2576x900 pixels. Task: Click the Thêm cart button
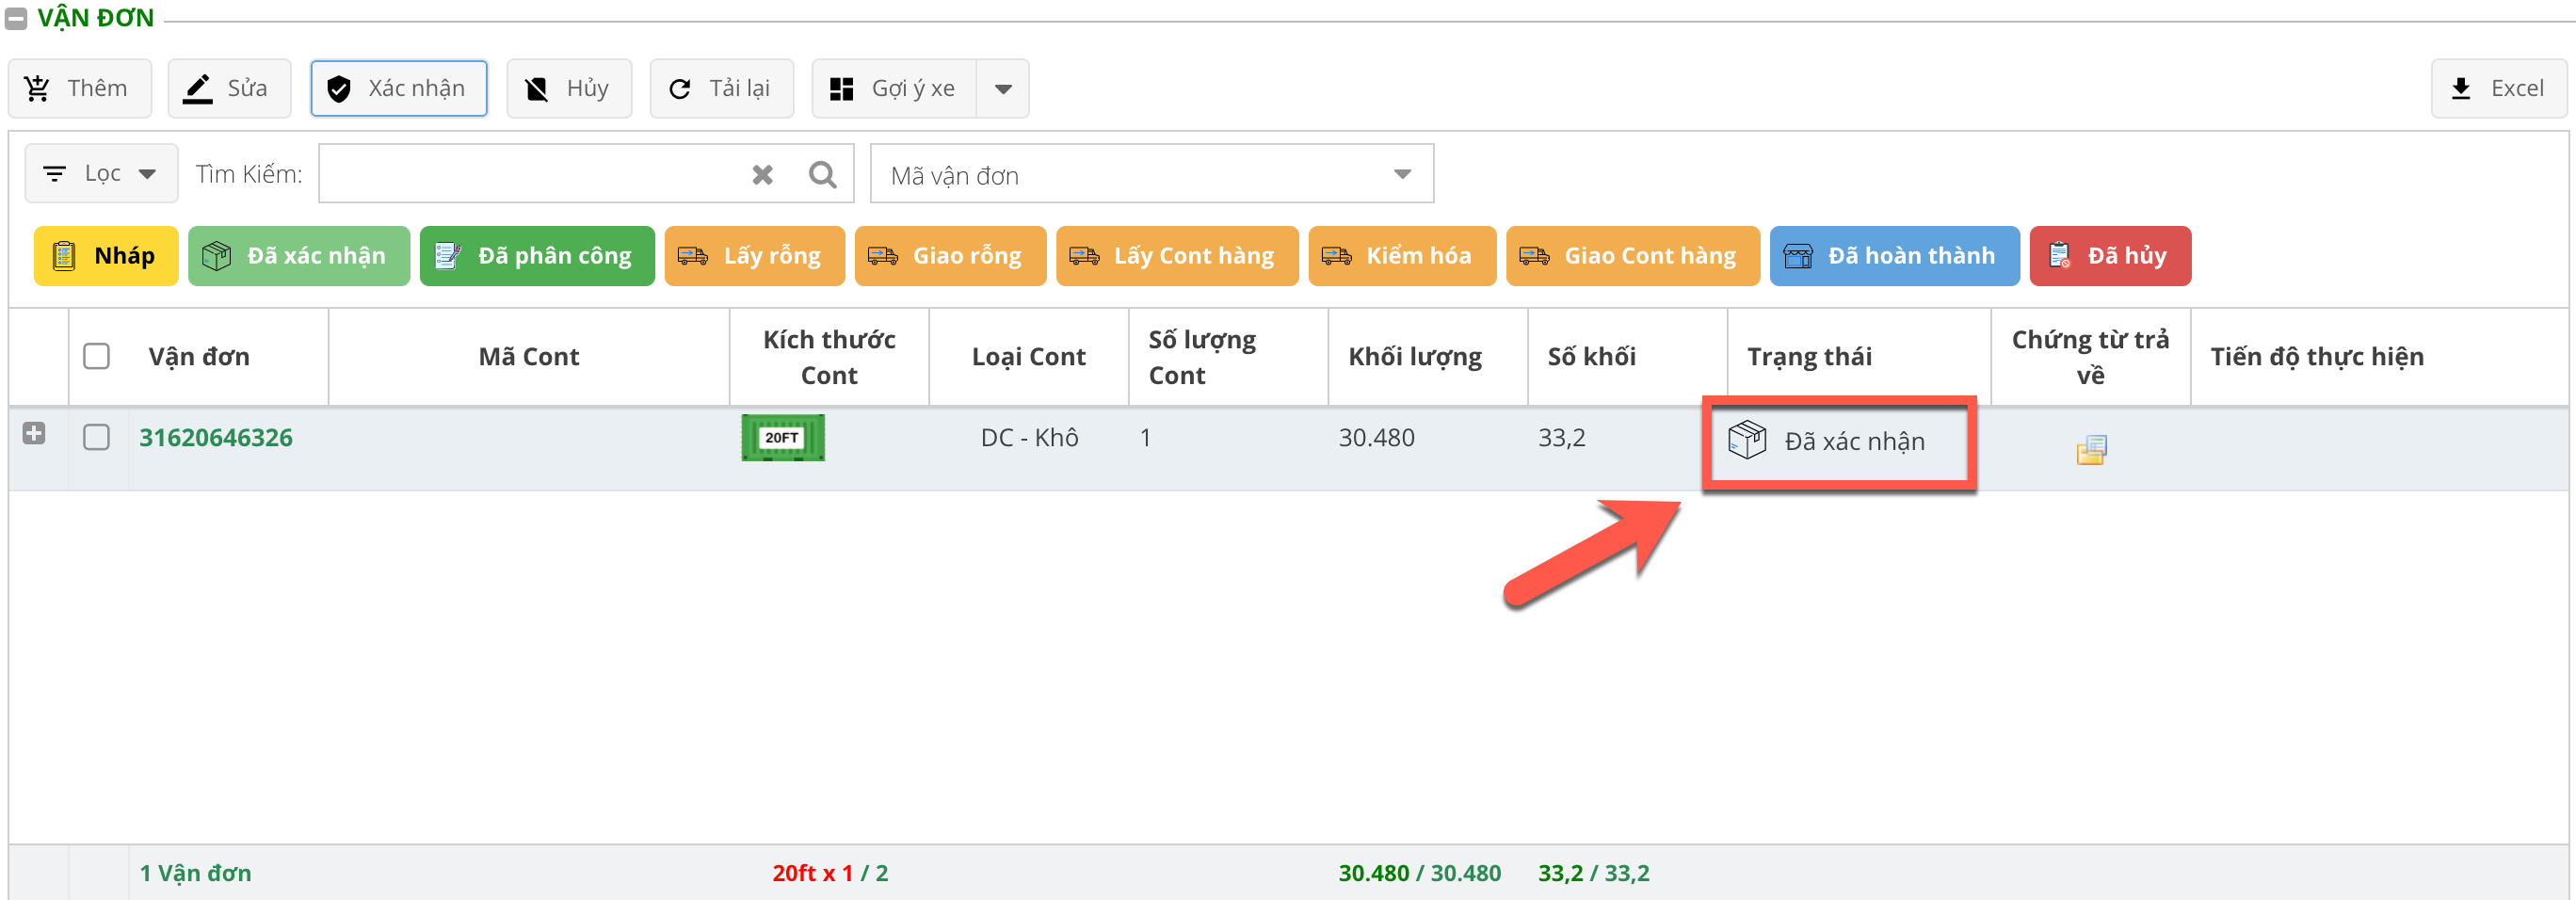(x=80, y=89)
